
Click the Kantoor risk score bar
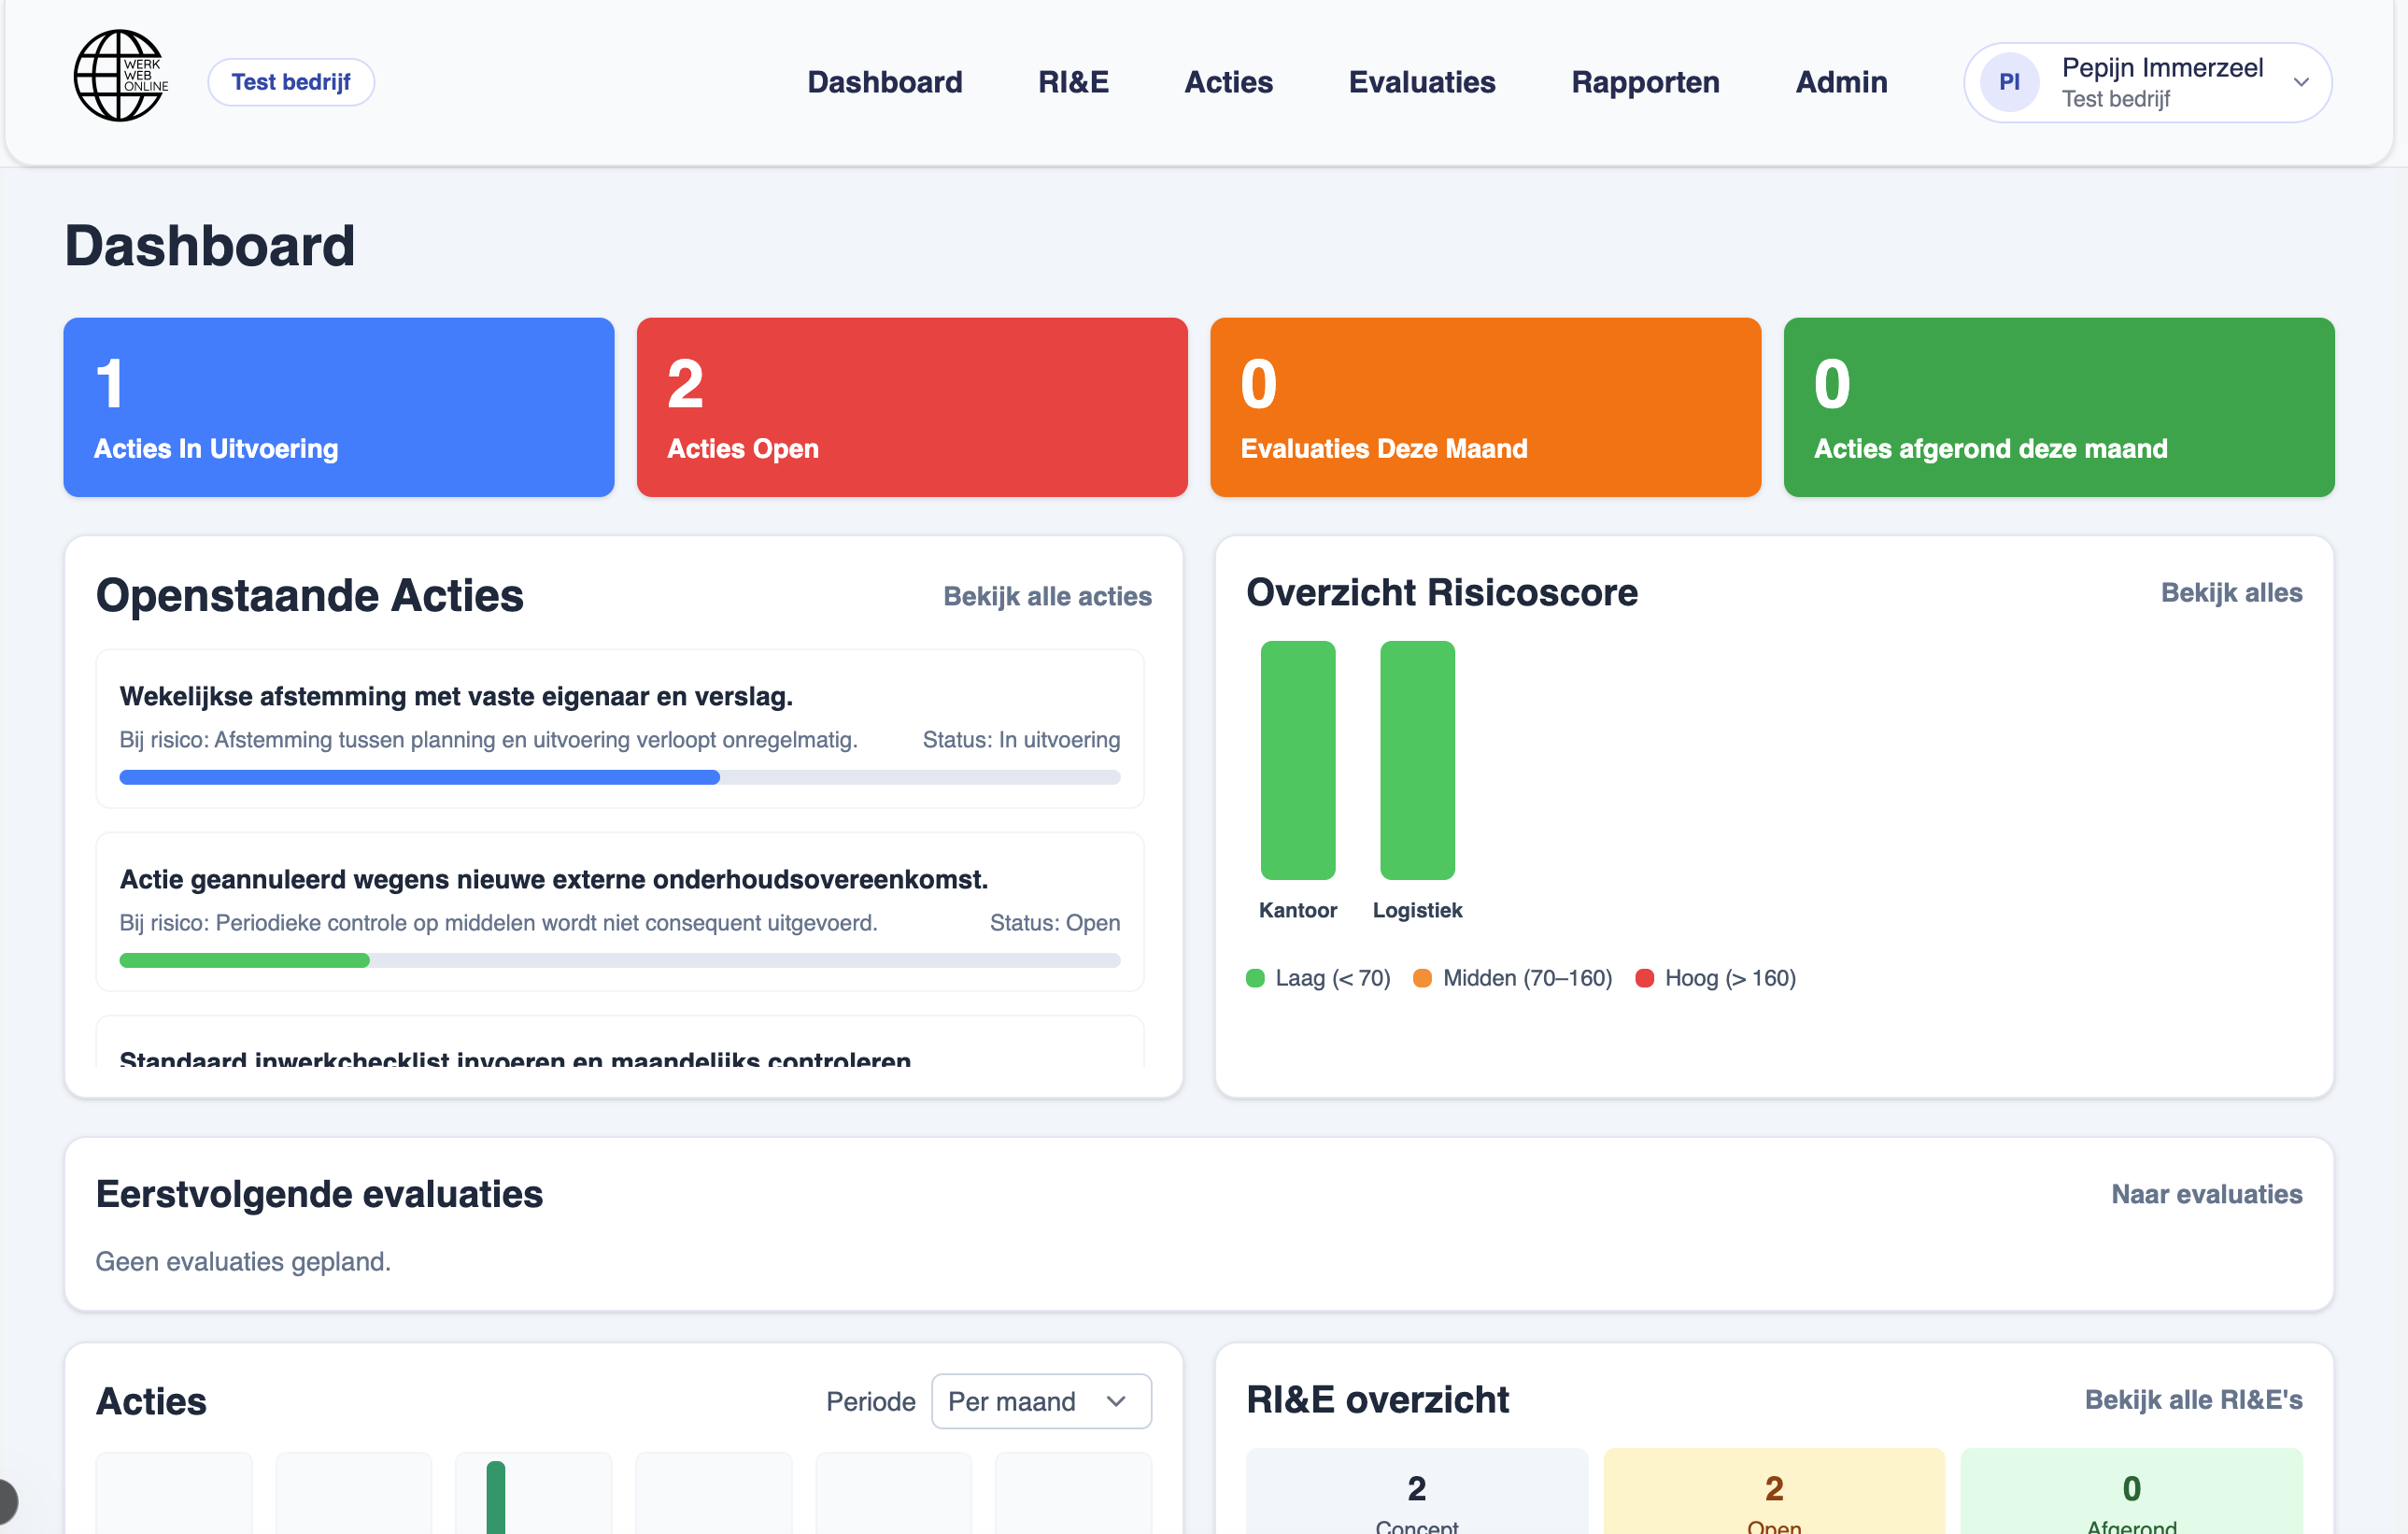tap(1297, 760)
